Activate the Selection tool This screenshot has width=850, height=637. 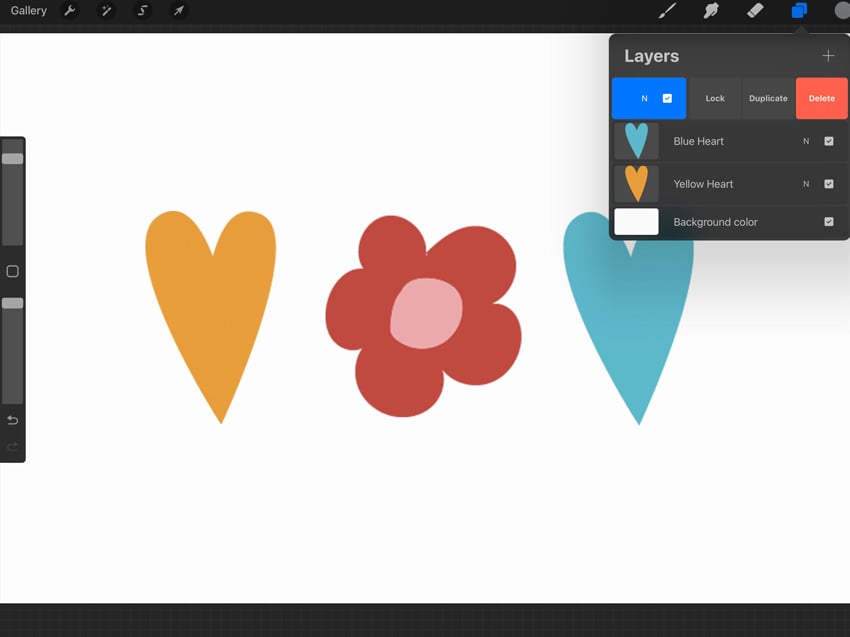(143, 11)
